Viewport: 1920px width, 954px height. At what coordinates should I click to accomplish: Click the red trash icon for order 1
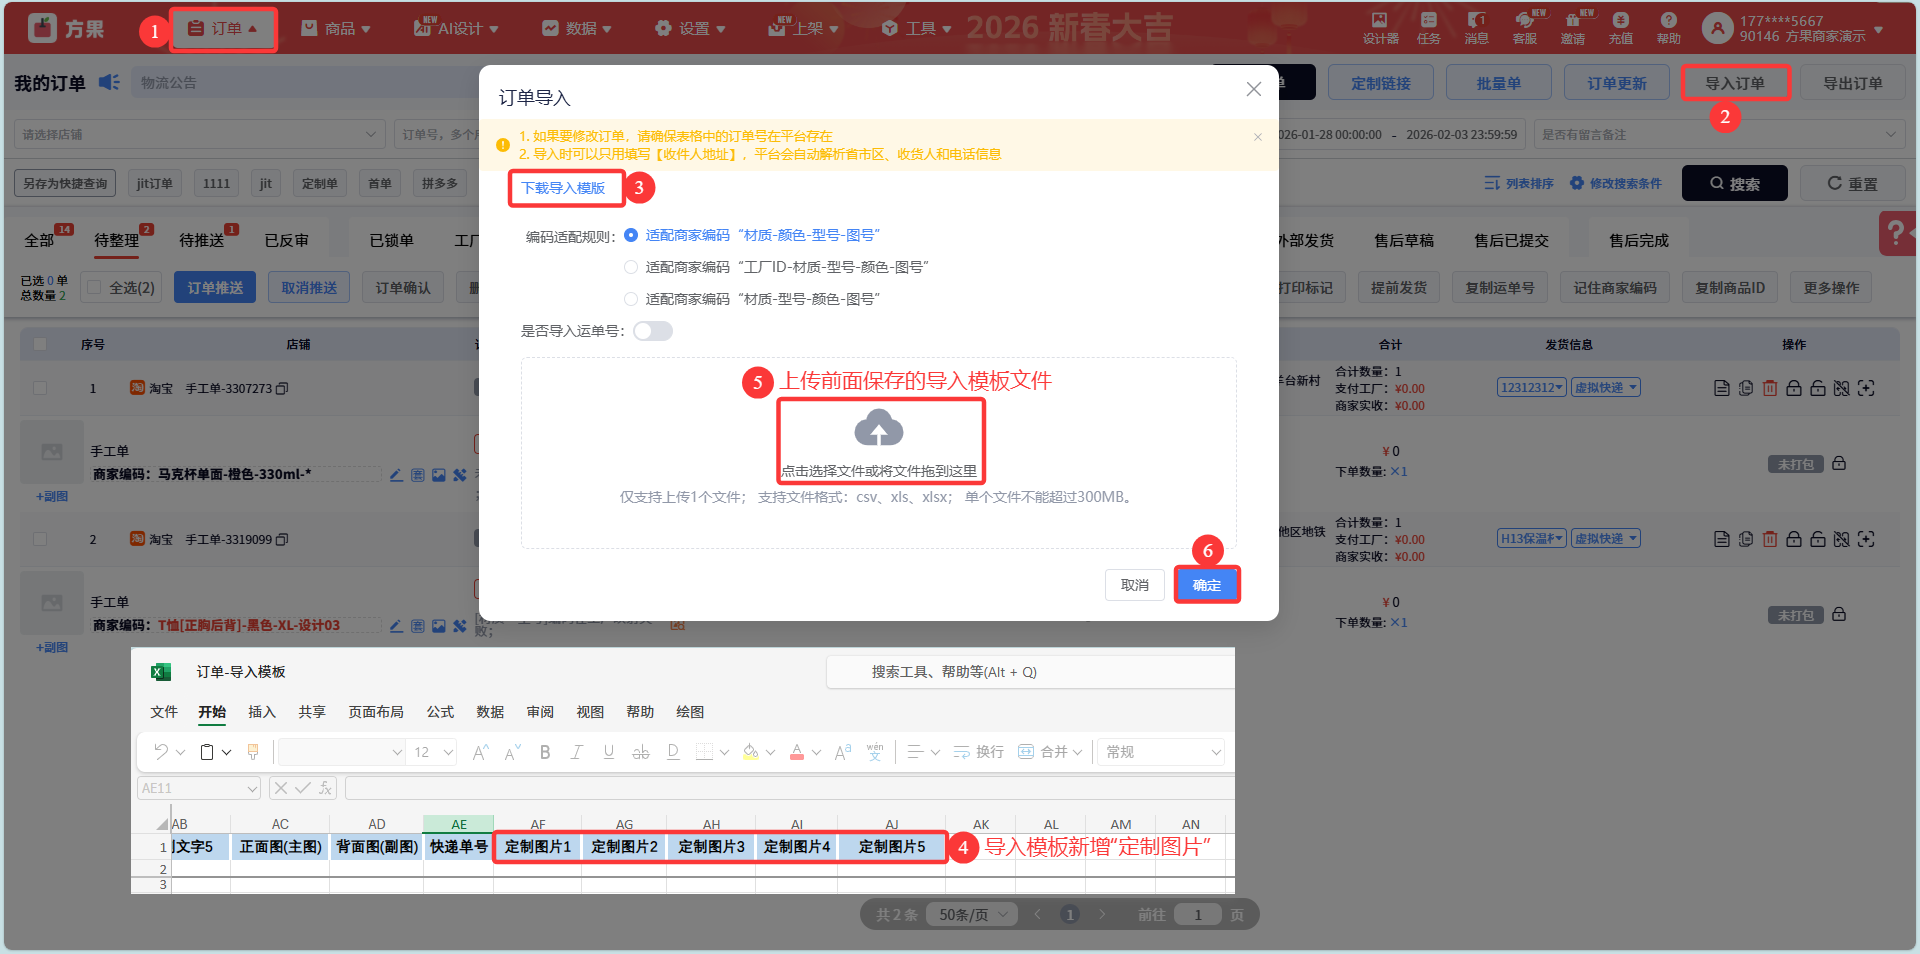click(x=1769, y=388)
